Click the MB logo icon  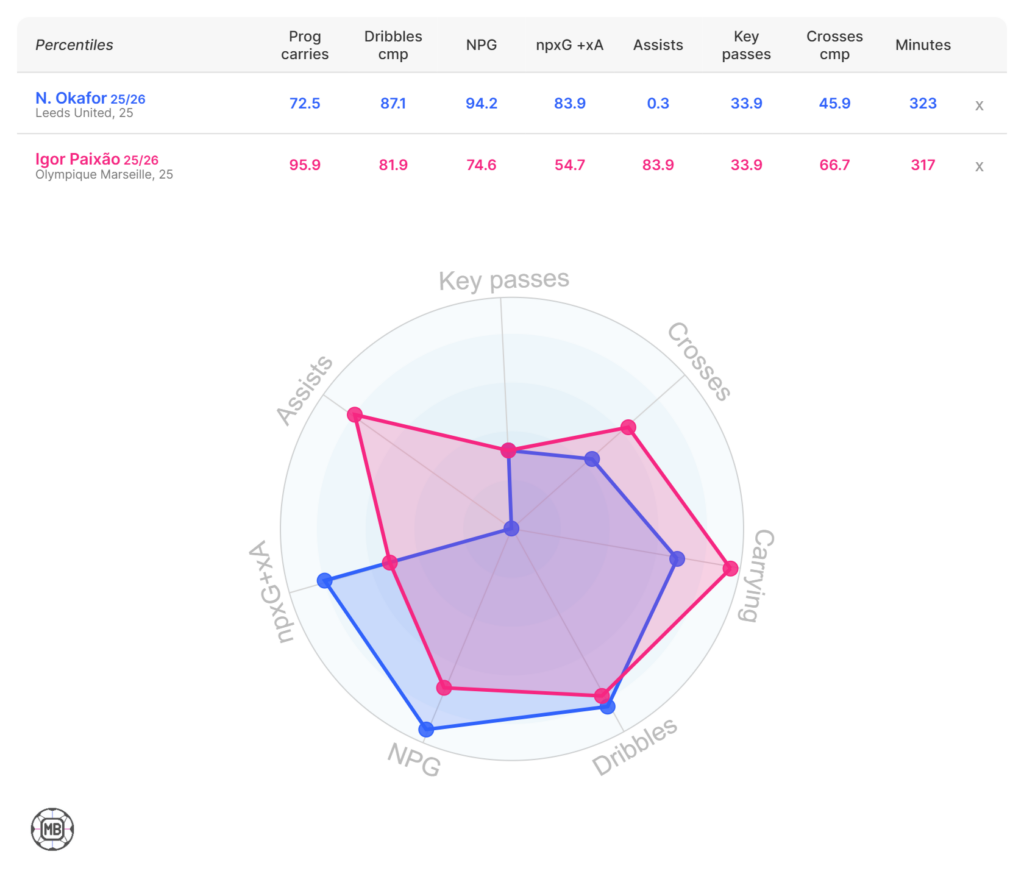(x=52, y=829)
